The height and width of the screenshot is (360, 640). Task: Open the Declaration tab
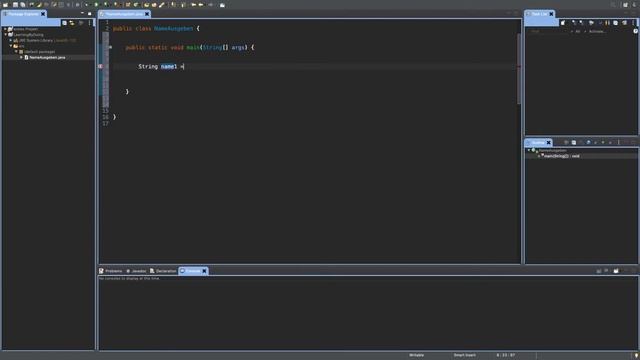click(x=163, y=271)
